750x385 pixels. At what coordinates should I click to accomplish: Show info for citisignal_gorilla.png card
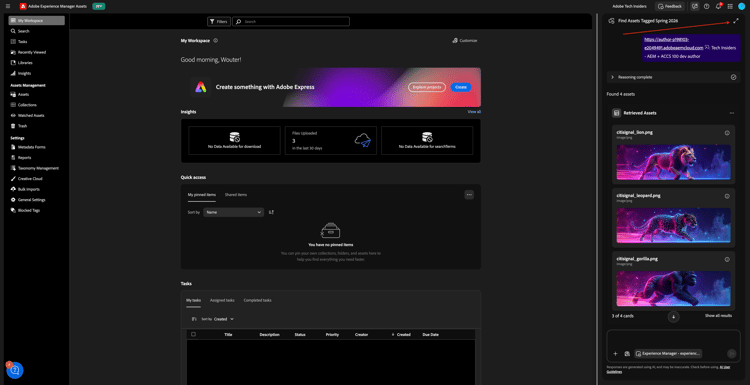pos(727,259)
